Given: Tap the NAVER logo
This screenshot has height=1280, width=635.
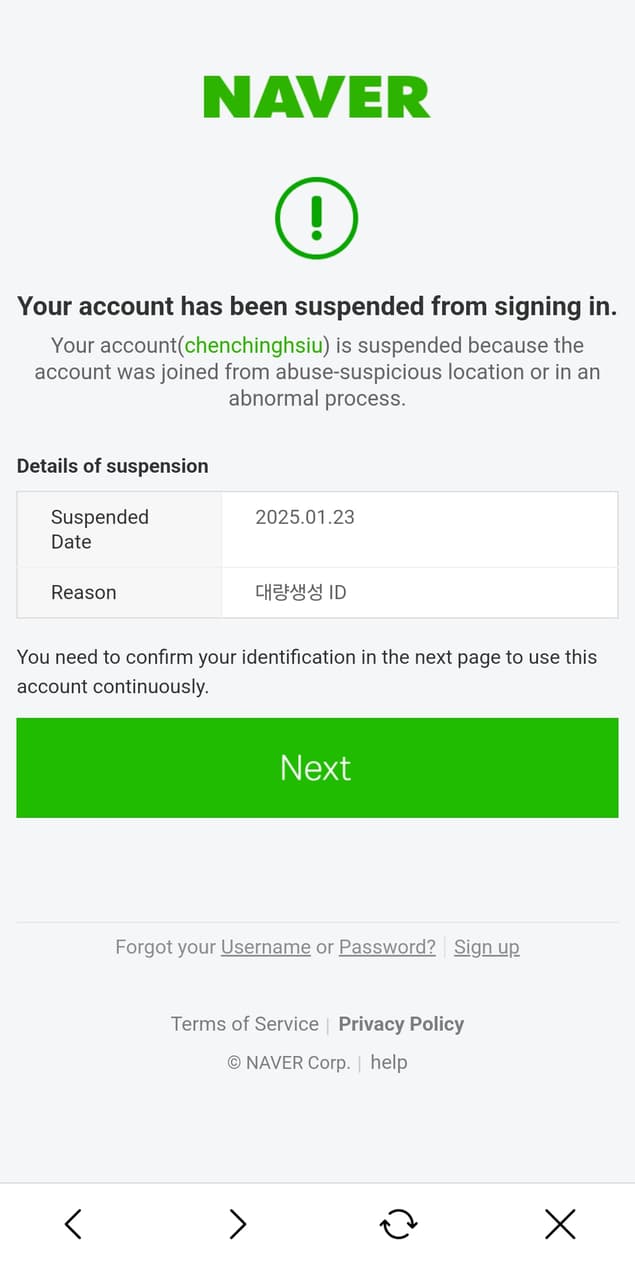Looking at the screenshot, I should pos(317,97).
